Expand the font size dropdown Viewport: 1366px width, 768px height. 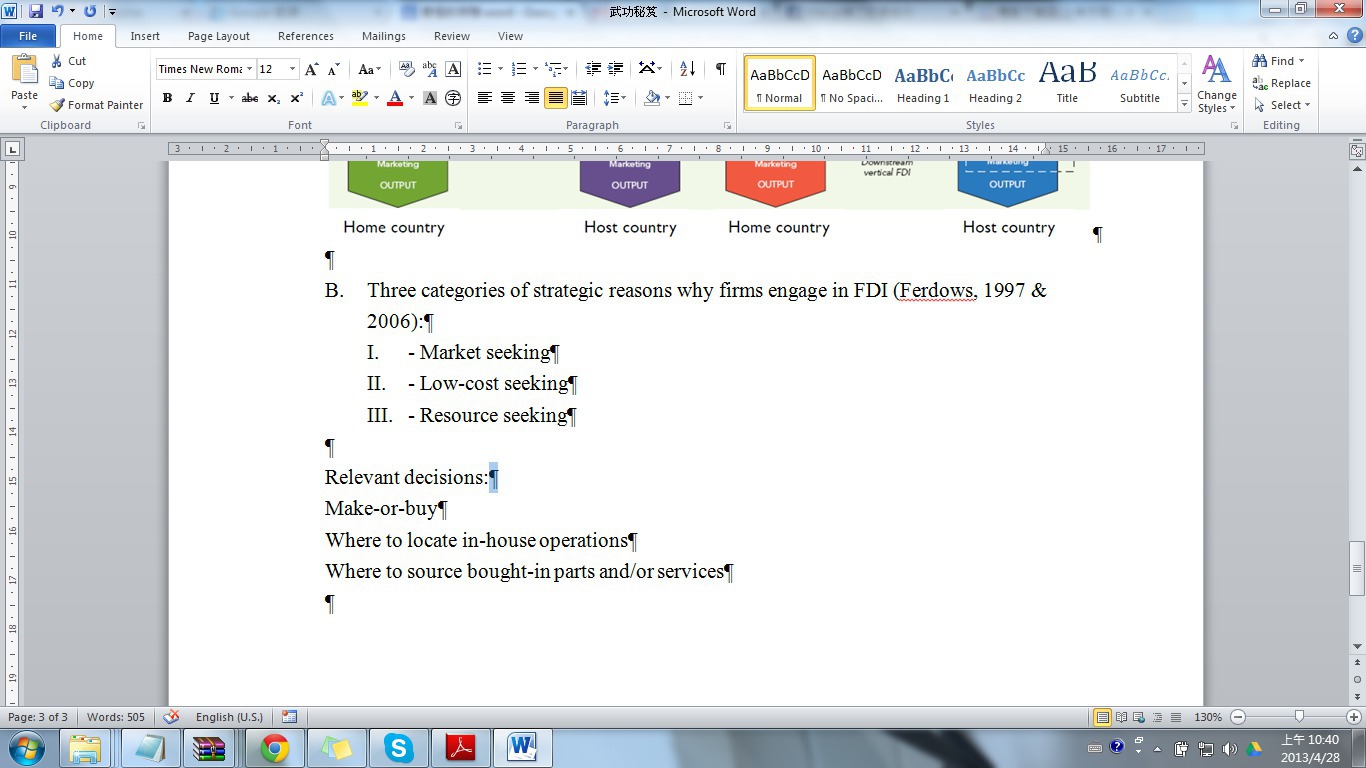[x=292, y=69]
